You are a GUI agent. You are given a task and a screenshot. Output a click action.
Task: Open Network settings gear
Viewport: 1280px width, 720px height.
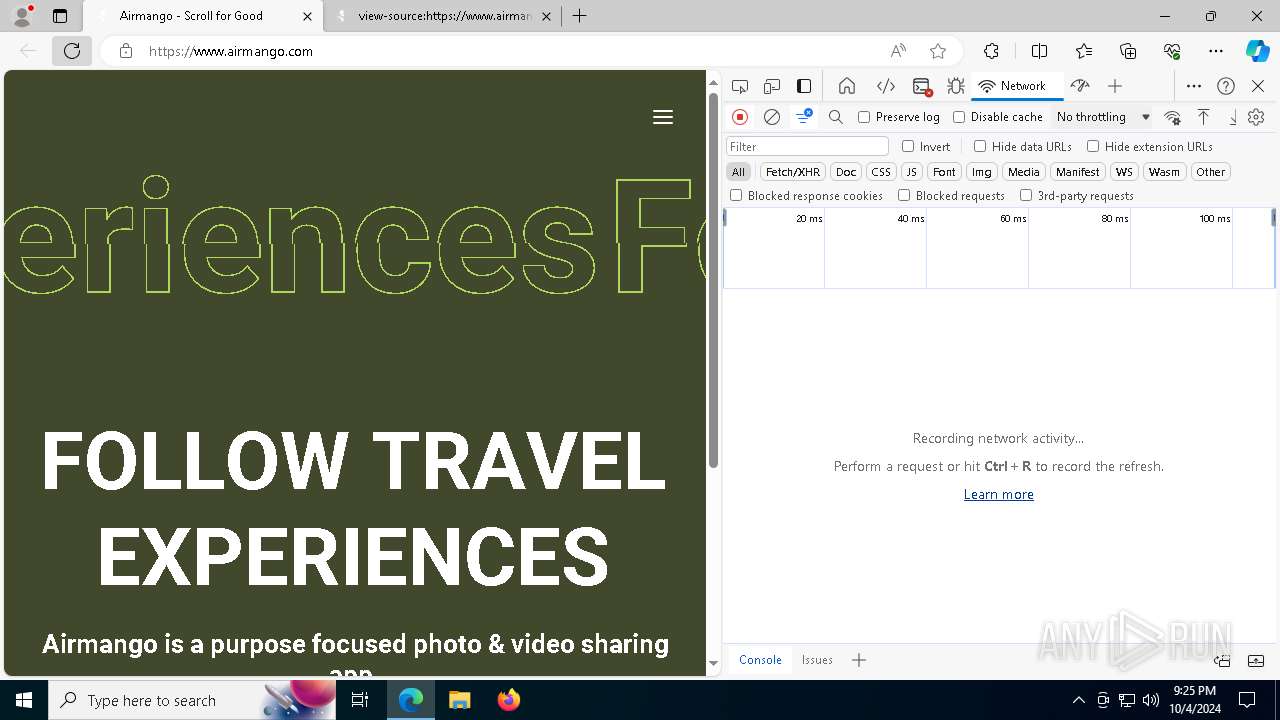(1256, 117)
